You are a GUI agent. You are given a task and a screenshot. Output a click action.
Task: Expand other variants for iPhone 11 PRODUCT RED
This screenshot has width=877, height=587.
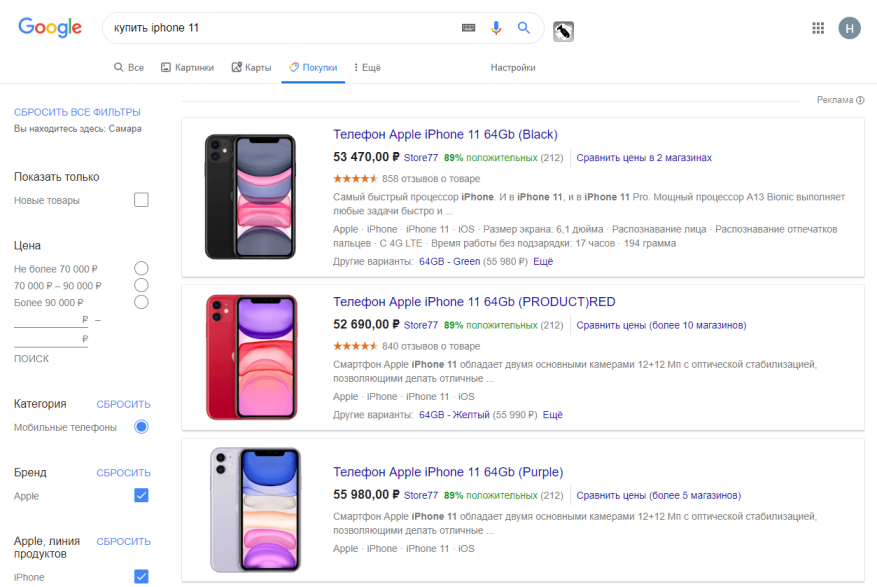[x=553, y=414]
